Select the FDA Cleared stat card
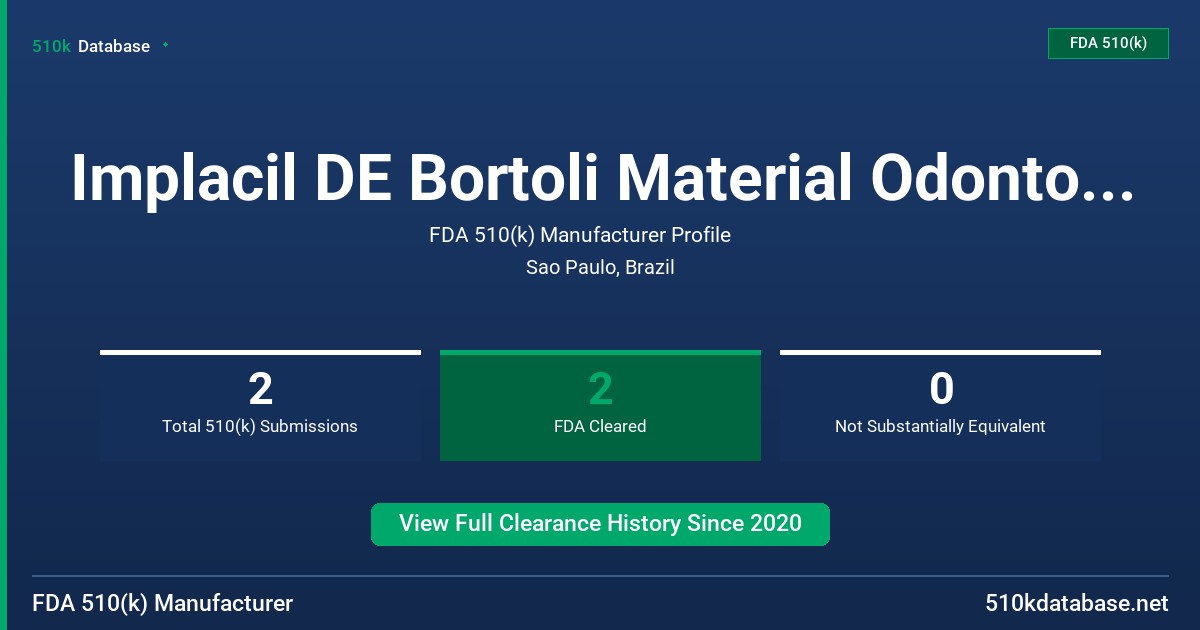 click(x=600, y=406)
